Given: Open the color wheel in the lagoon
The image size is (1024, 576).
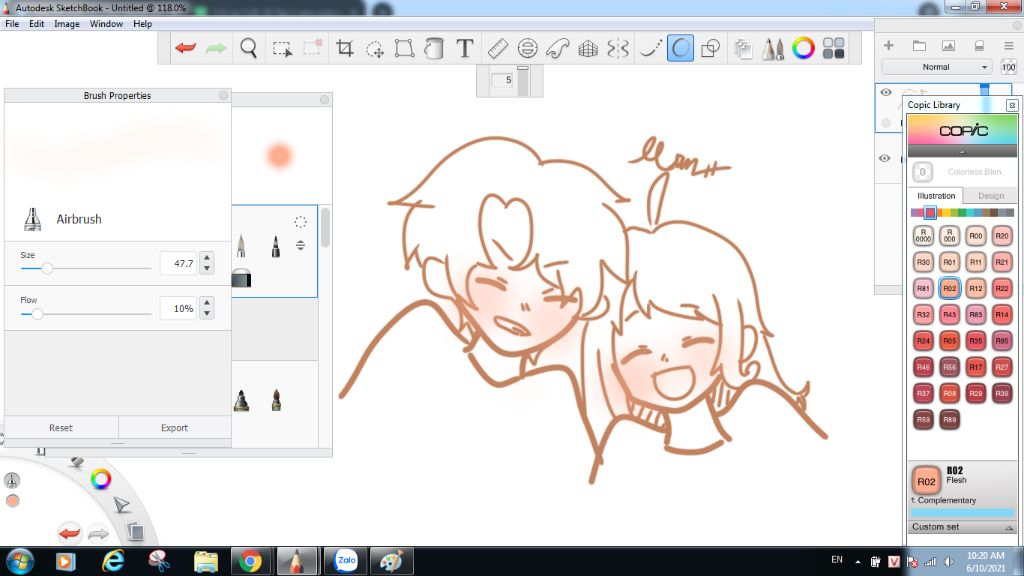Looking at the screenshot, I should pos(101,479).
